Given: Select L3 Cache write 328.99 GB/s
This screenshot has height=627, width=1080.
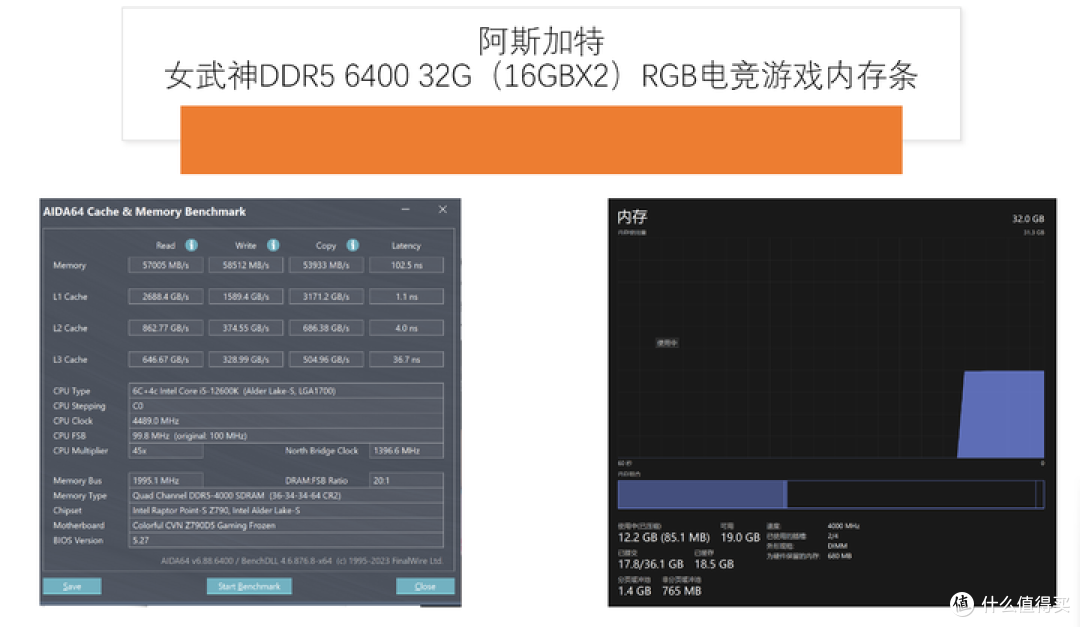Looking at the screenshot, I should coord(246,360).
